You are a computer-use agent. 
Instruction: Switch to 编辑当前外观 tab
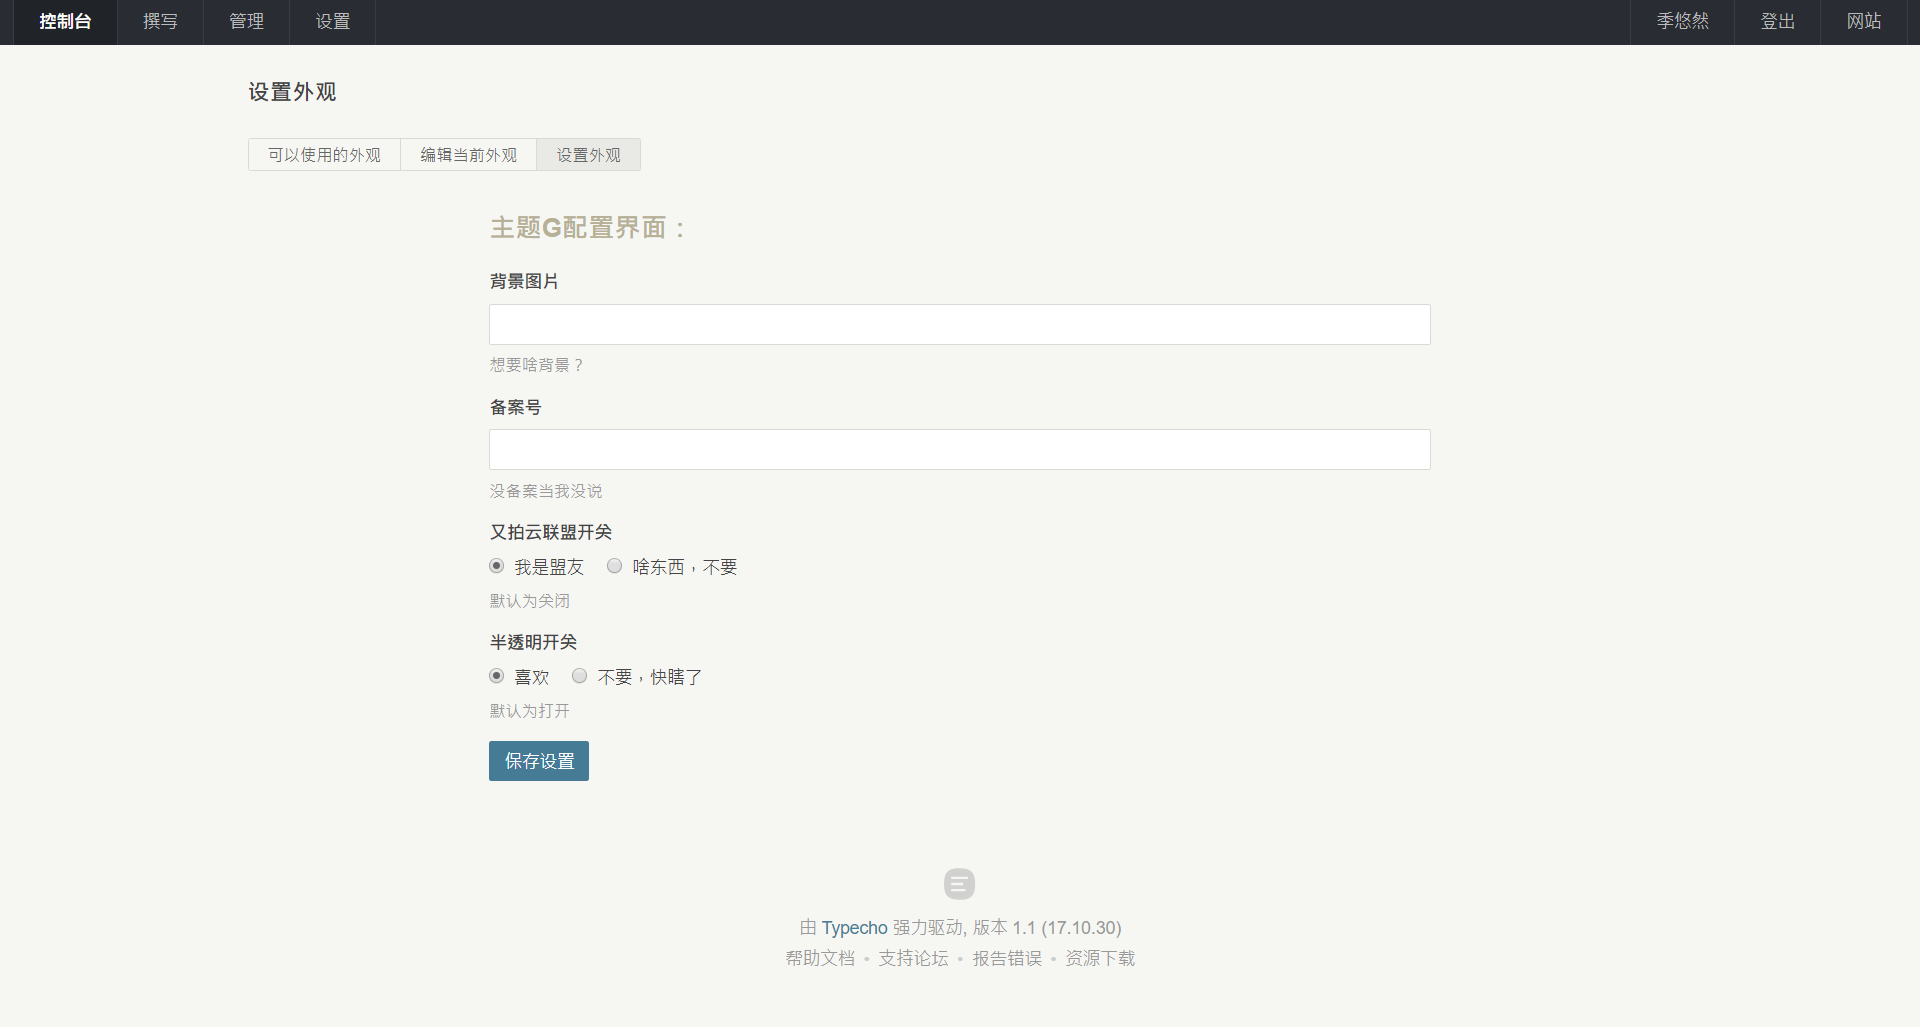click(468, 155)
